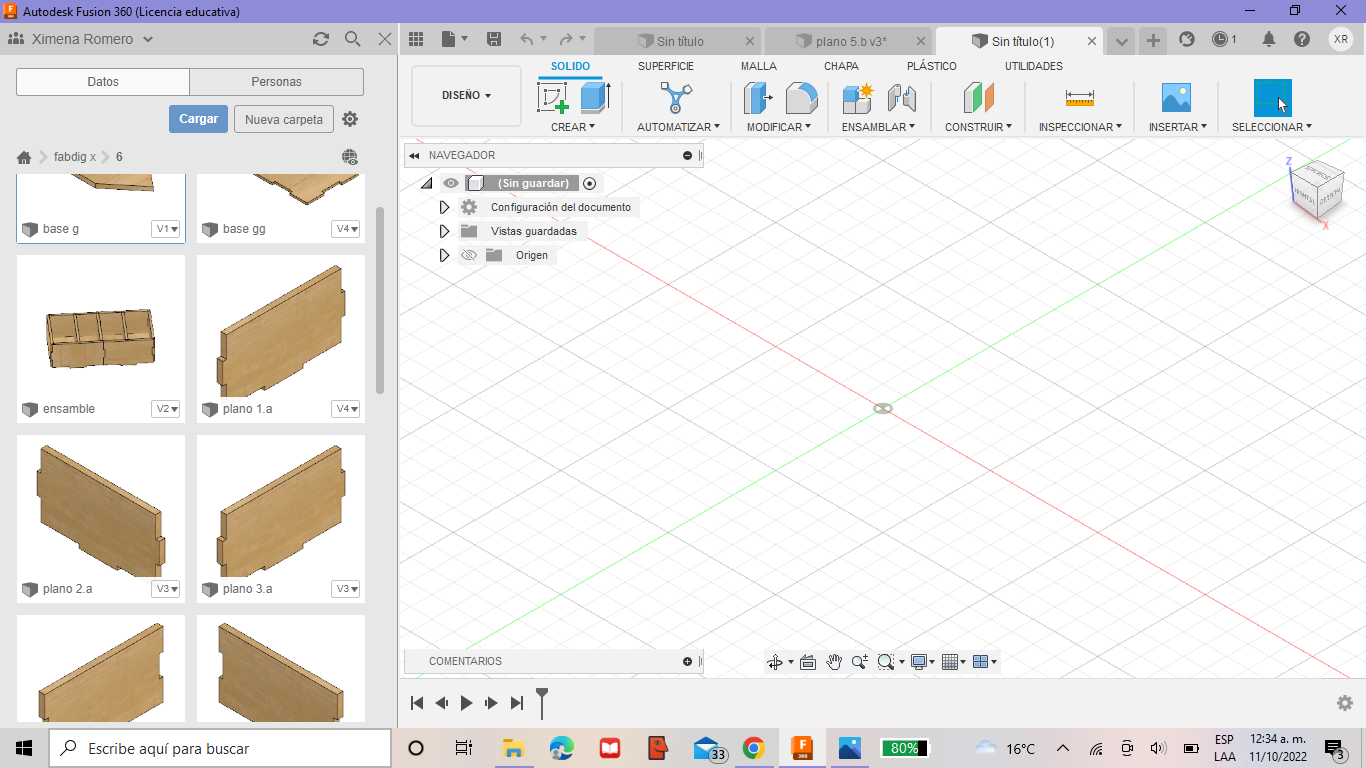Image resolution: width=1366 pixels, height=768 pixels.
Task: Click the Look At icon
Action: click(x=808, y=662)
